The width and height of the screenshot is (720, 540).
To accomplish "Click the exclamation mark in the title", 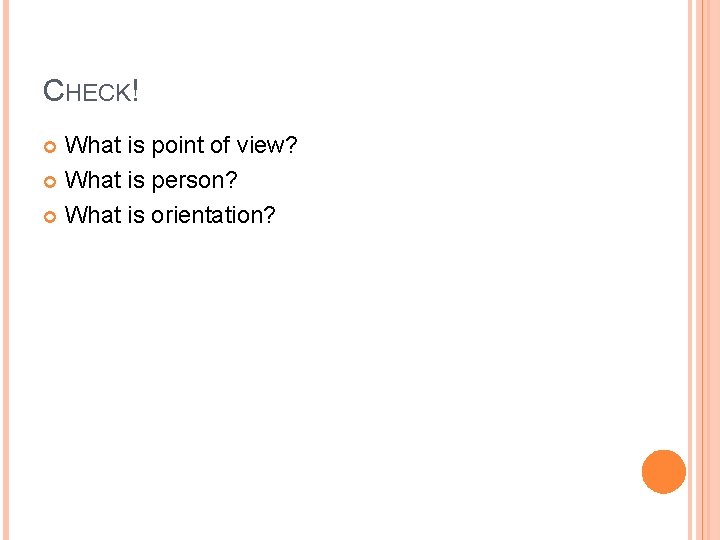I will [134, 92].
